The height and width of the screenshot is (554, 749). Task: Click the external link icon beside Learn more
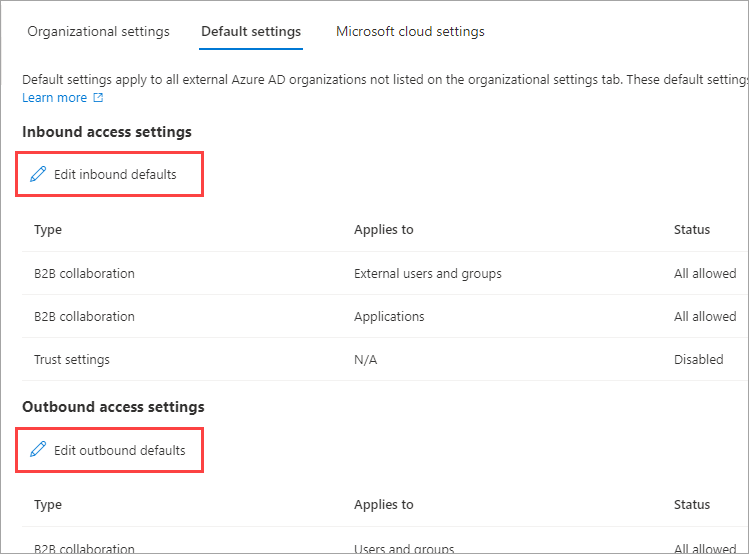[x=98, y=98]
